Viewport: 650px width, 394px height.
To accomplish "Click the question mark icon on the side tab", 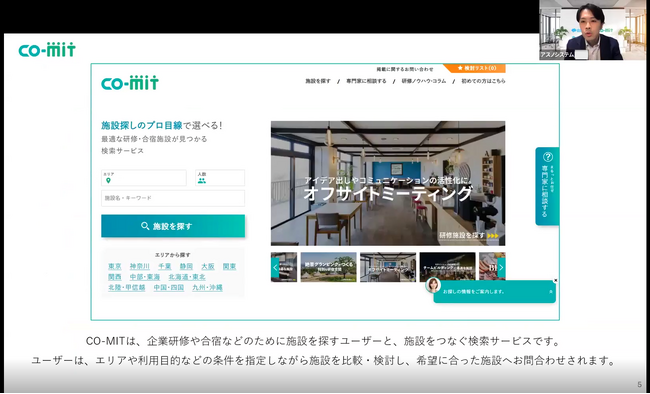I will (548, 157).
